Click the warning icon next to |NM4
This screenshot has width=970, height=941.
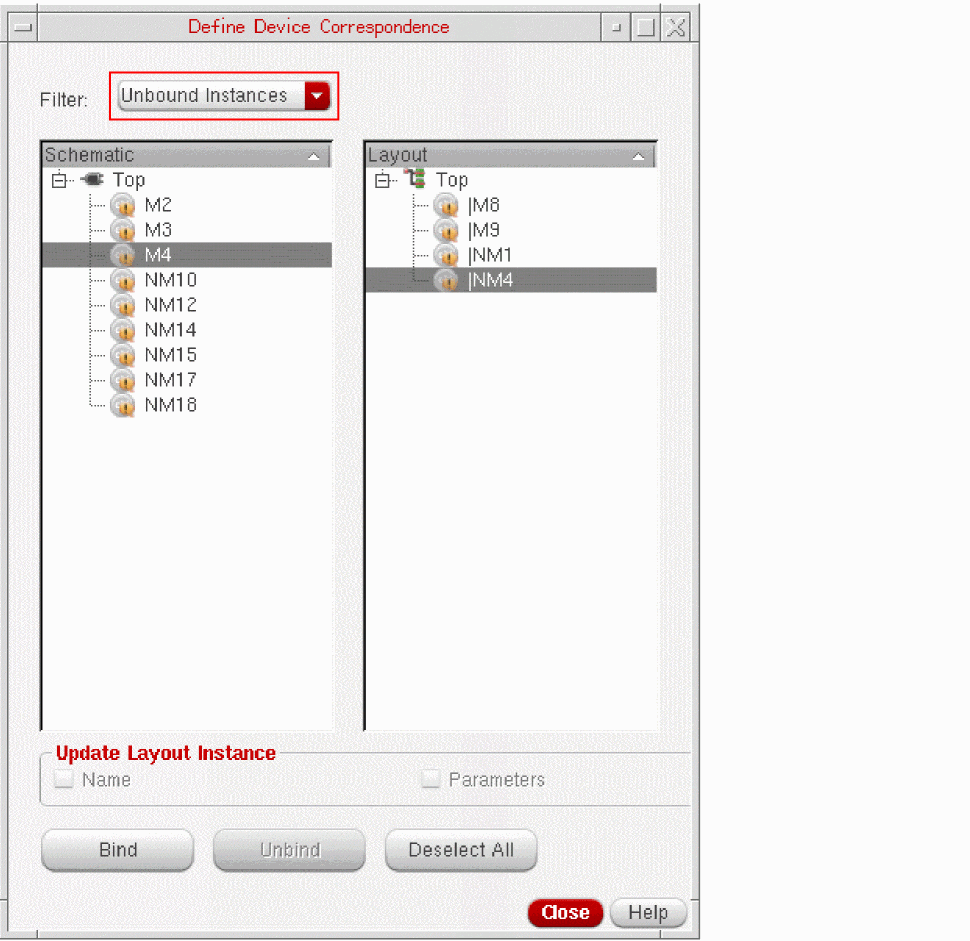click(446, 280)
